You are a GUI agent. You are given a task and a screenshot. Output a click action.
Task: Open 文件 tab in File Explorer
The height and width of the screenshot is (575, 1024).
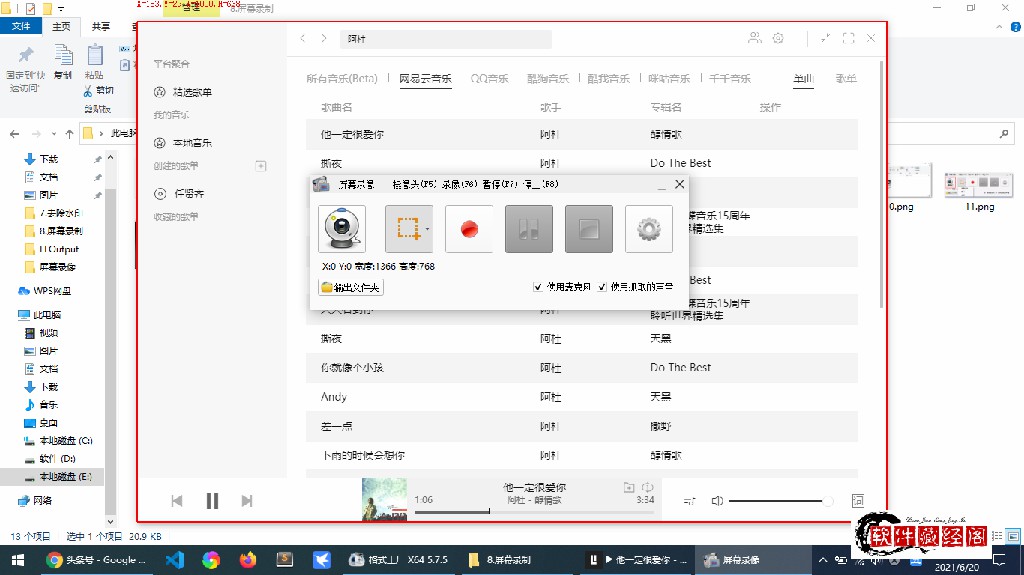click(21, 26)
